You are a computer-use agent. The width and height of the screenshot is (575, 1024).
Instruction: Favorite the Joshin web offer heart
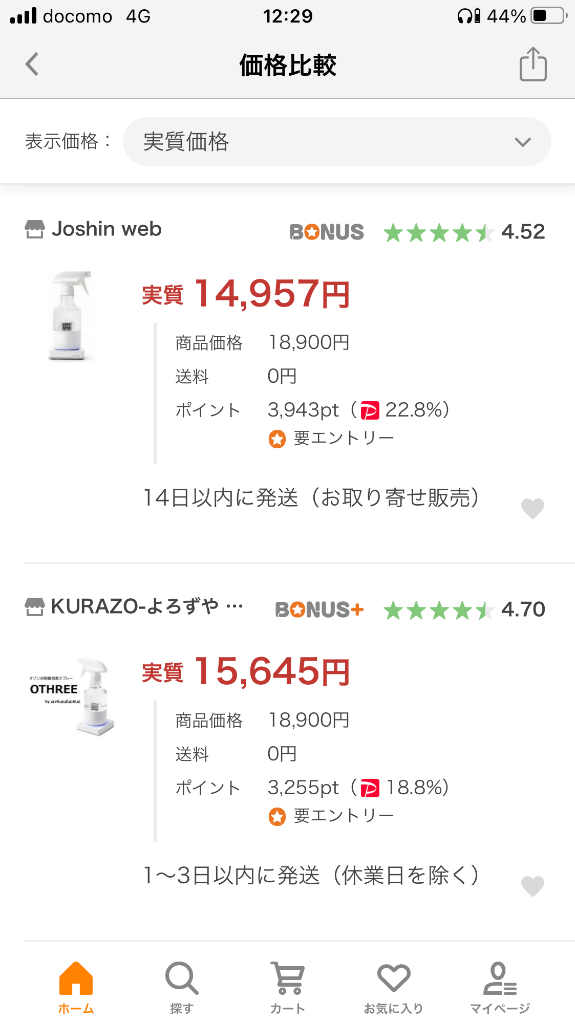click(x=533, y=508)
